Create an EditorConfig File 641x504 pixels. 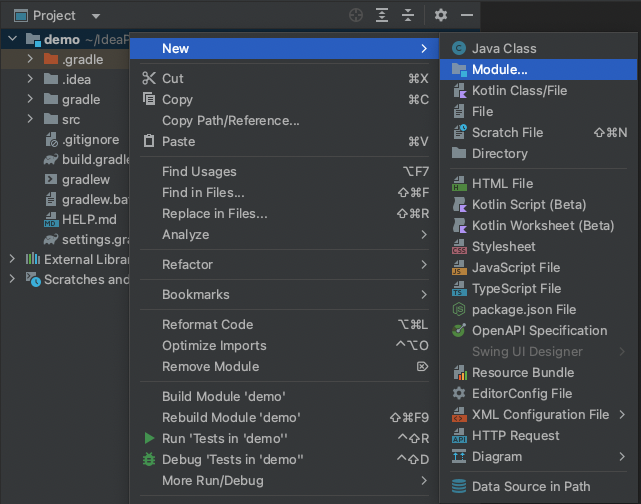[538, 394]
